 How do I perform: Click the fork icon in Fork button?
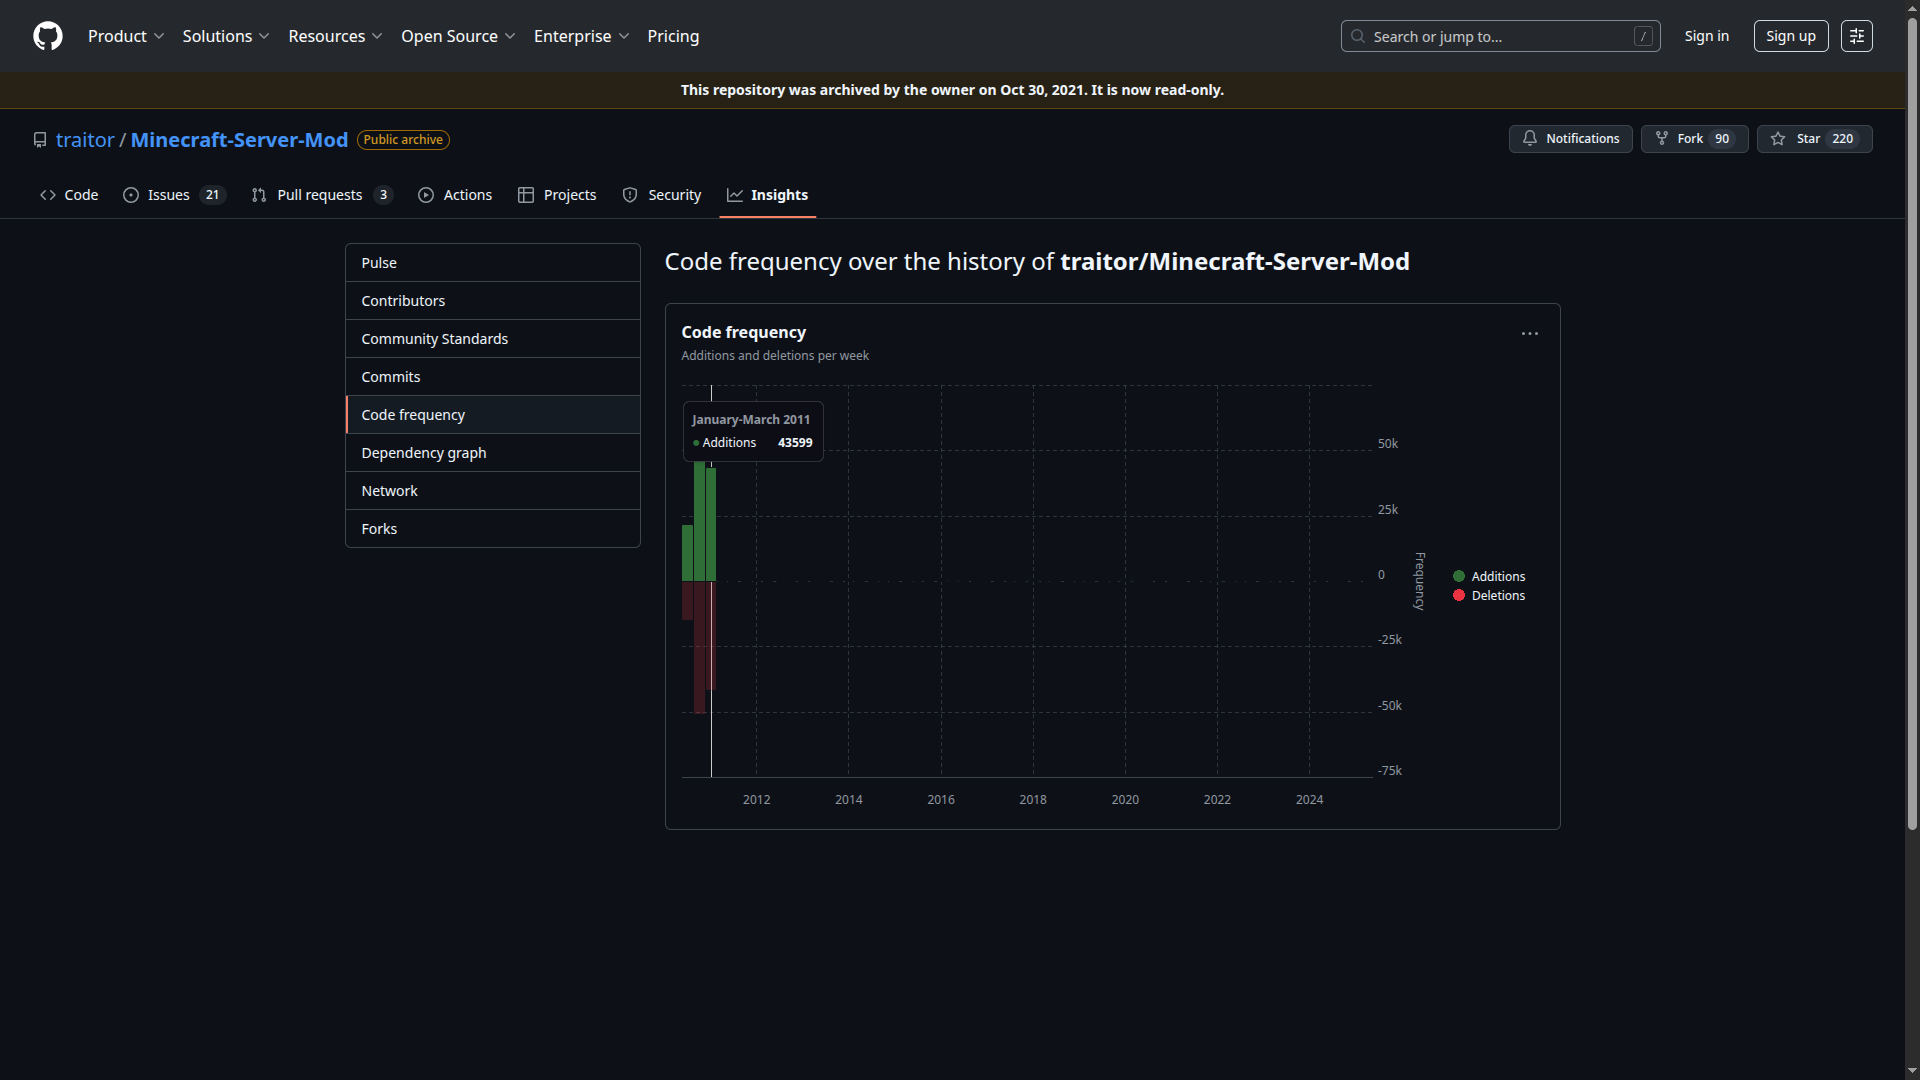[1662, 139]
